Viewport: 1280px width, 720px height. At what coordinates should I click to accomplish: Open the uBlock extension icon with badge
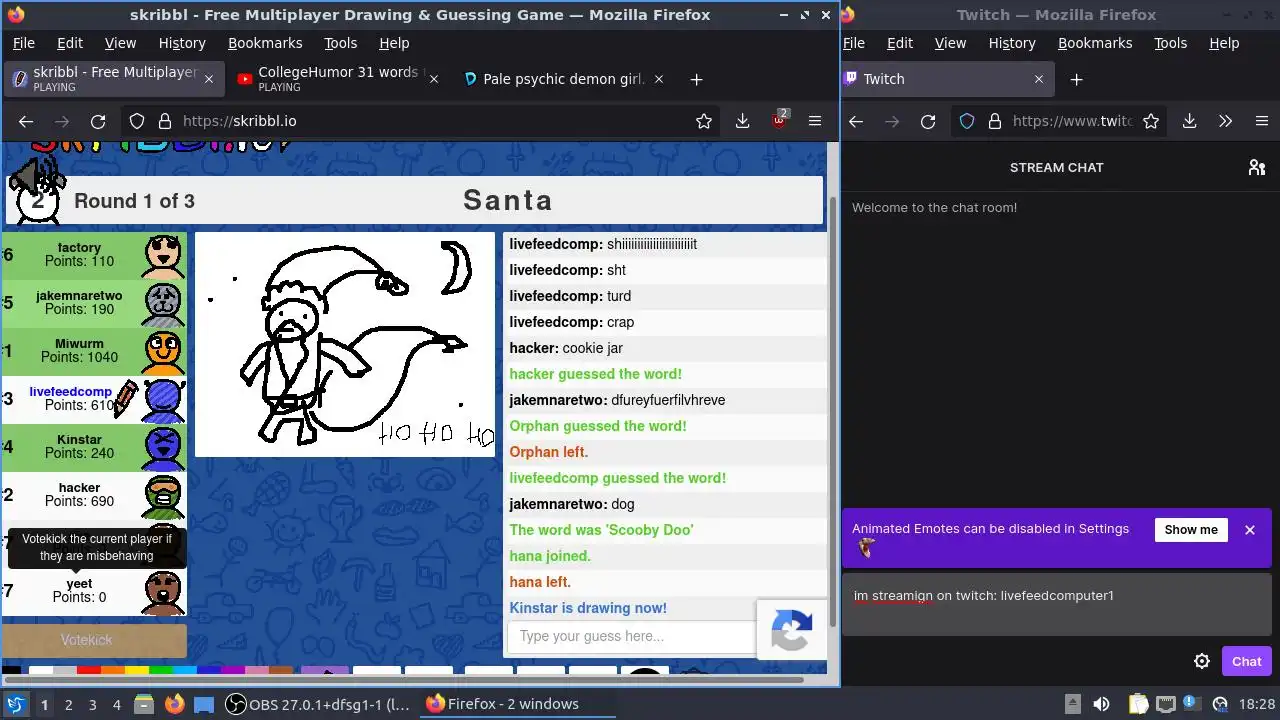[779, 120]
